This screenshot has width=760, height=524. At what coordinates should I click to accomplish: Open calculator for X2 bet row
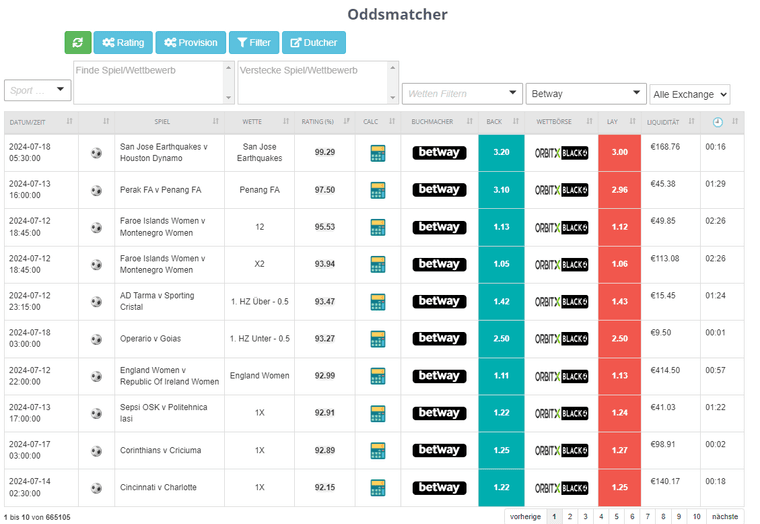pos(378,265)
